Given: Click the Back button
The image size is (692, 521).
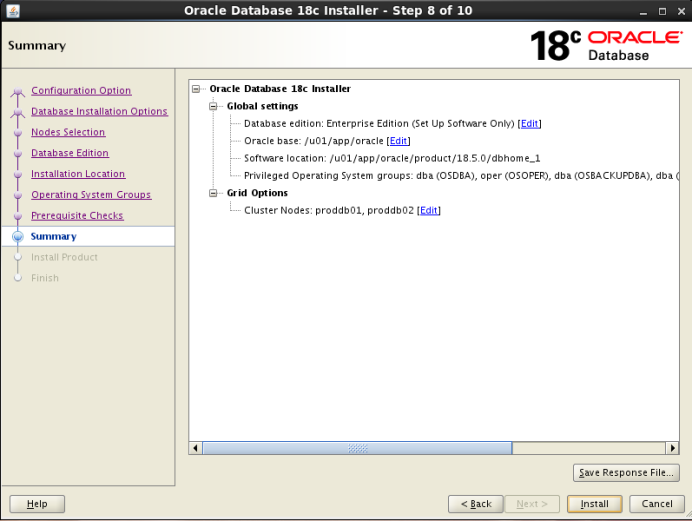Looking at the screenshot, I should 476,504.
